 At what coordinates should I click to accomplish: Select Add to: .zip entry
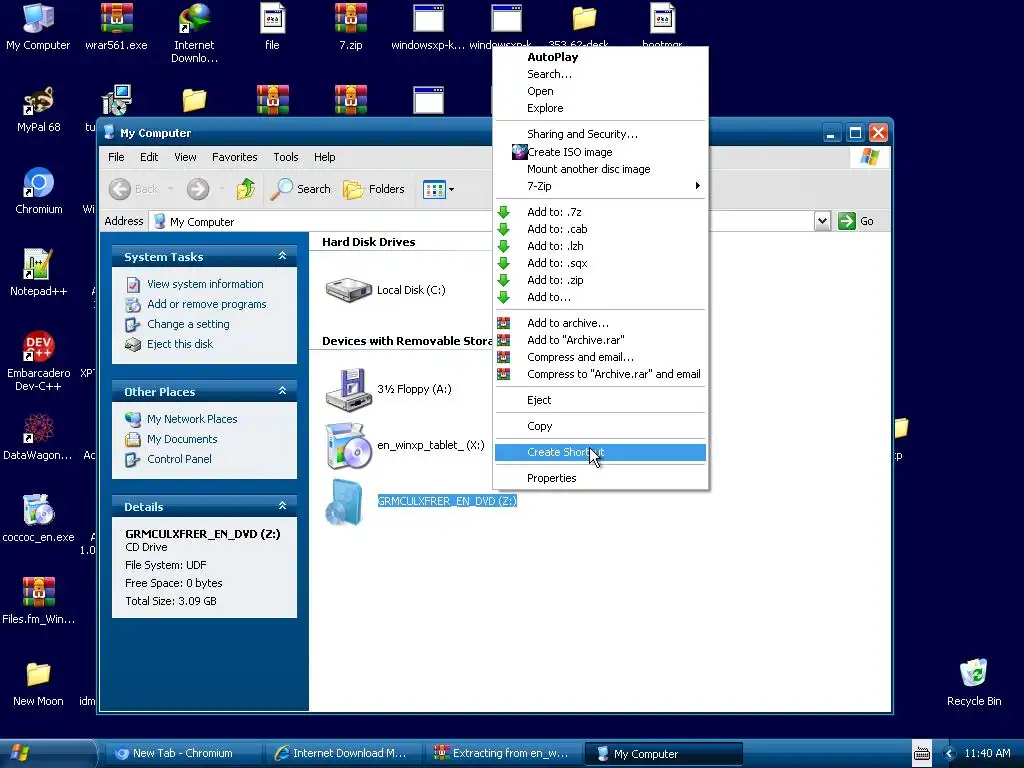[x=600, y=280]
